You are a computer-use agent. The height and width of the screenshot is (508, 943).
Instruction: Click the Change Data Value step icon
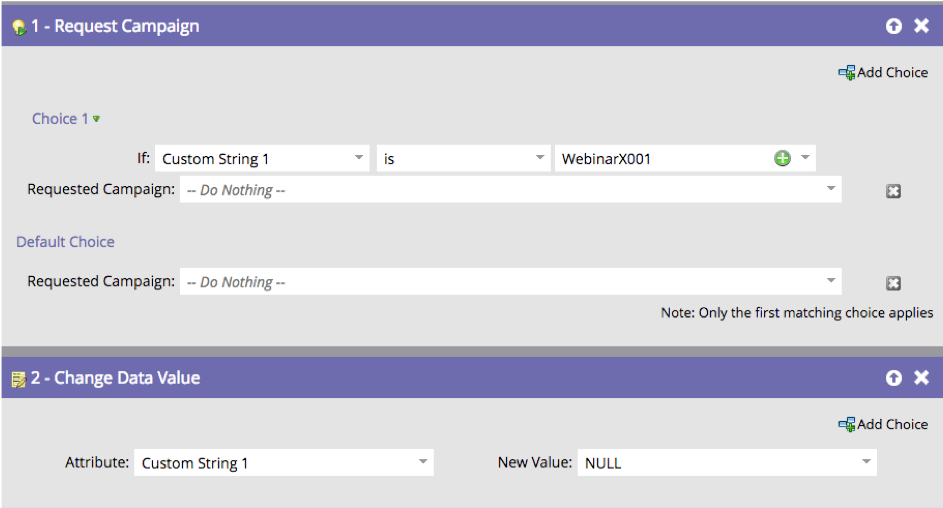pos(17,379)
